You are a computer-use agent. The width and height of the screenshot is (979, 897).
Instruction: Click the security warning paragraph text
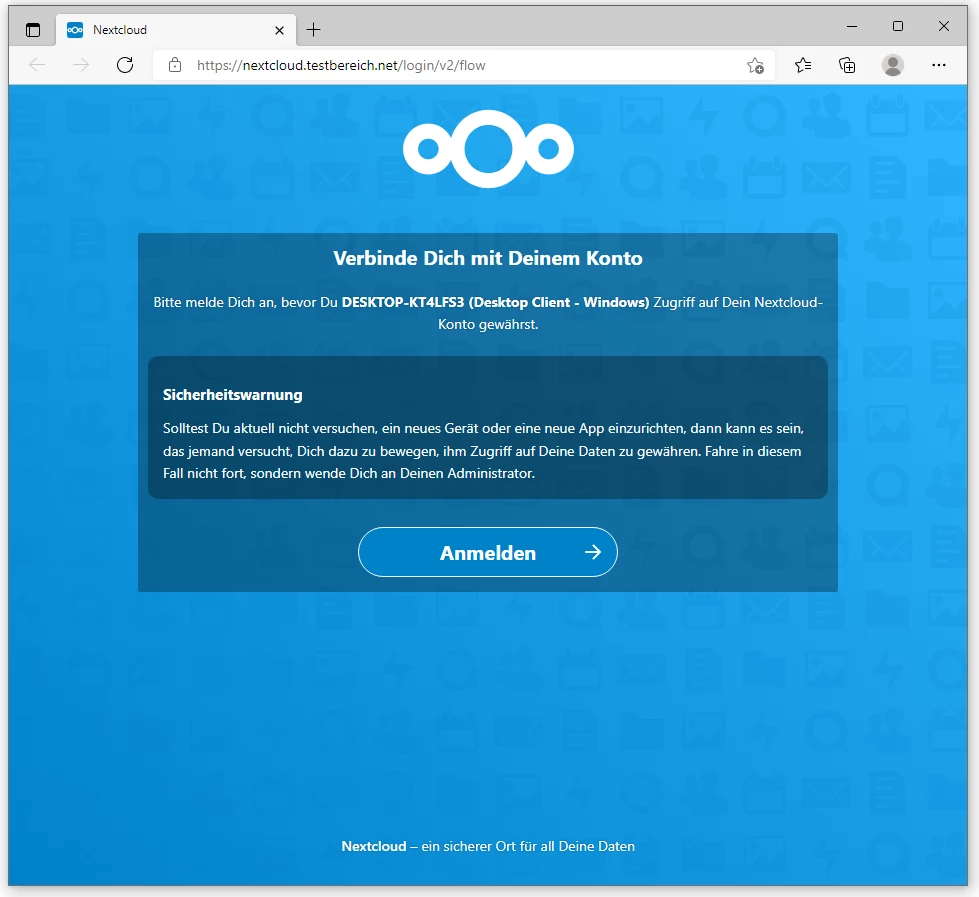(483, 451)
